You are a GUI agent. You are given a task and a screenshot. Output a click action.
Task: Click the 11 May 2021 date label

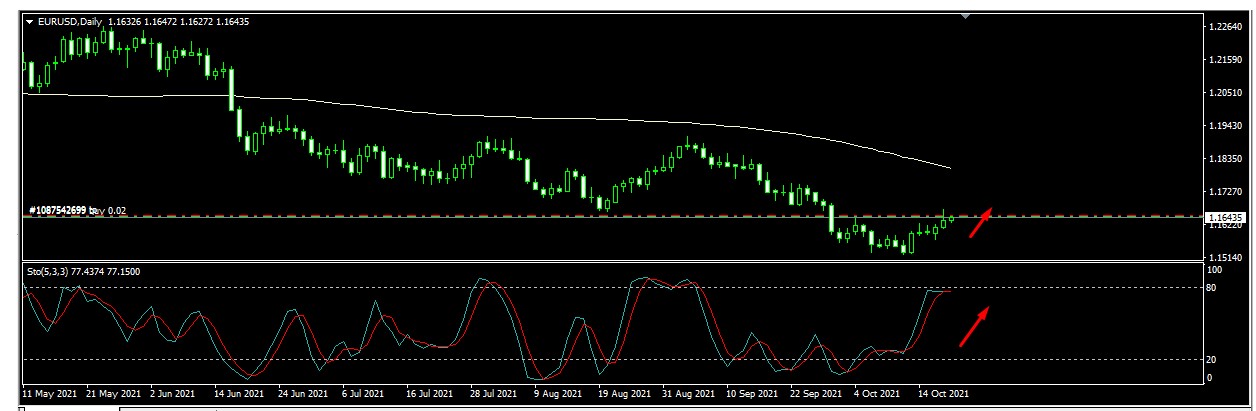(48, 393)
